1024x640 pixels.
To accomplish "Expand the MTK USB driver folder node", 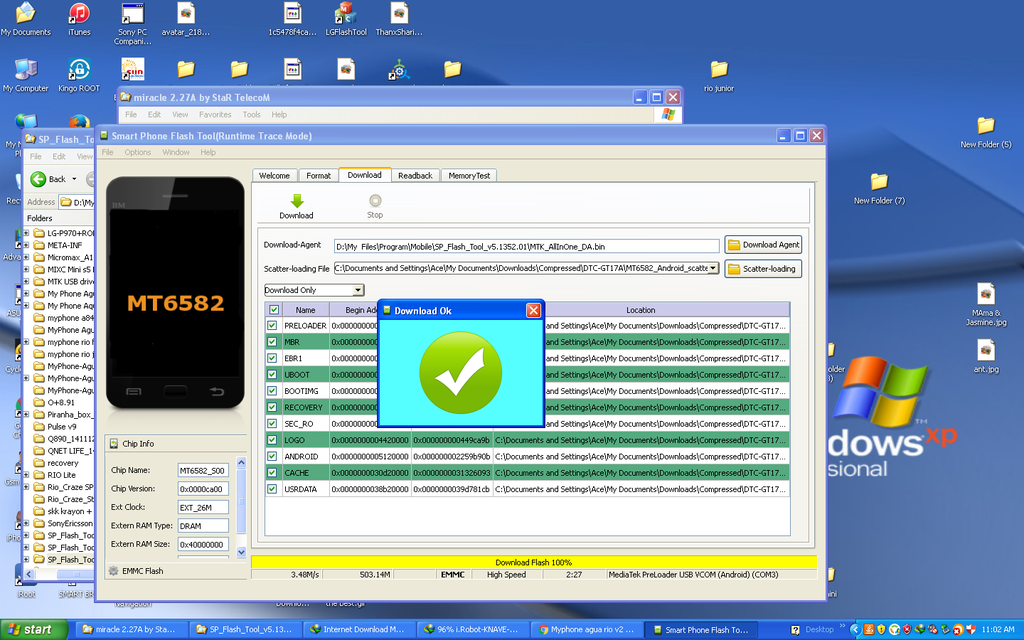I will [27, 281].
